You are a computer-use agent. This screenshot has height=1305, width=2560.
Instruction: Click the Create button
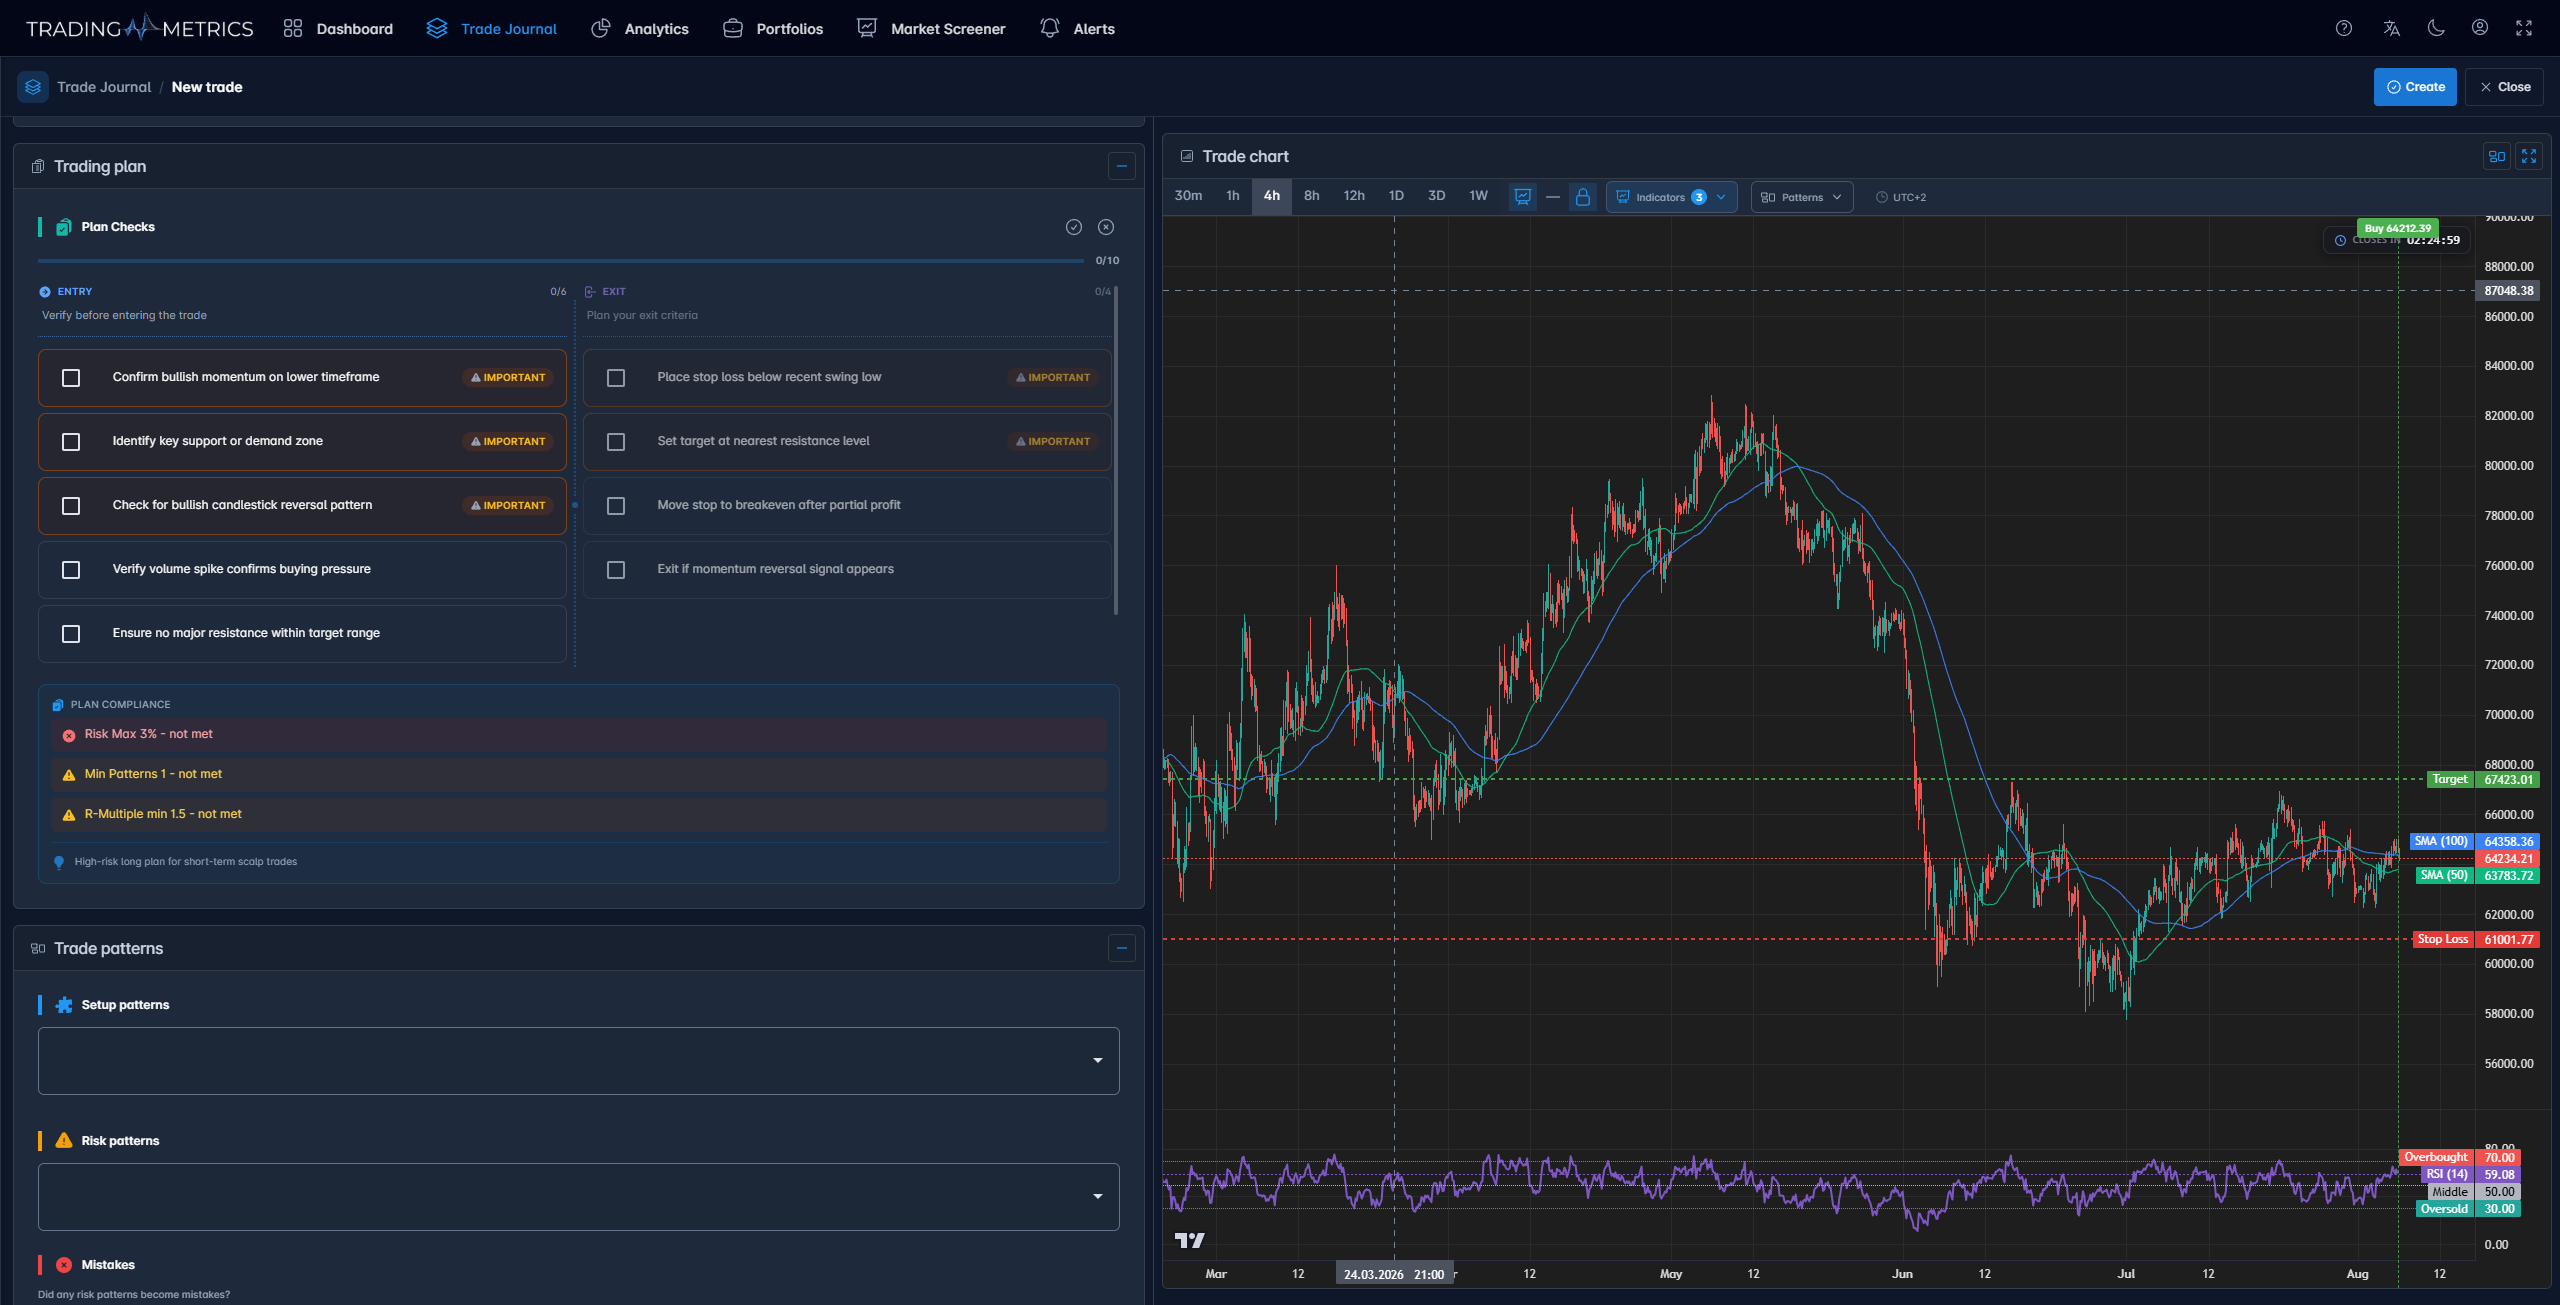[2415, 87]
